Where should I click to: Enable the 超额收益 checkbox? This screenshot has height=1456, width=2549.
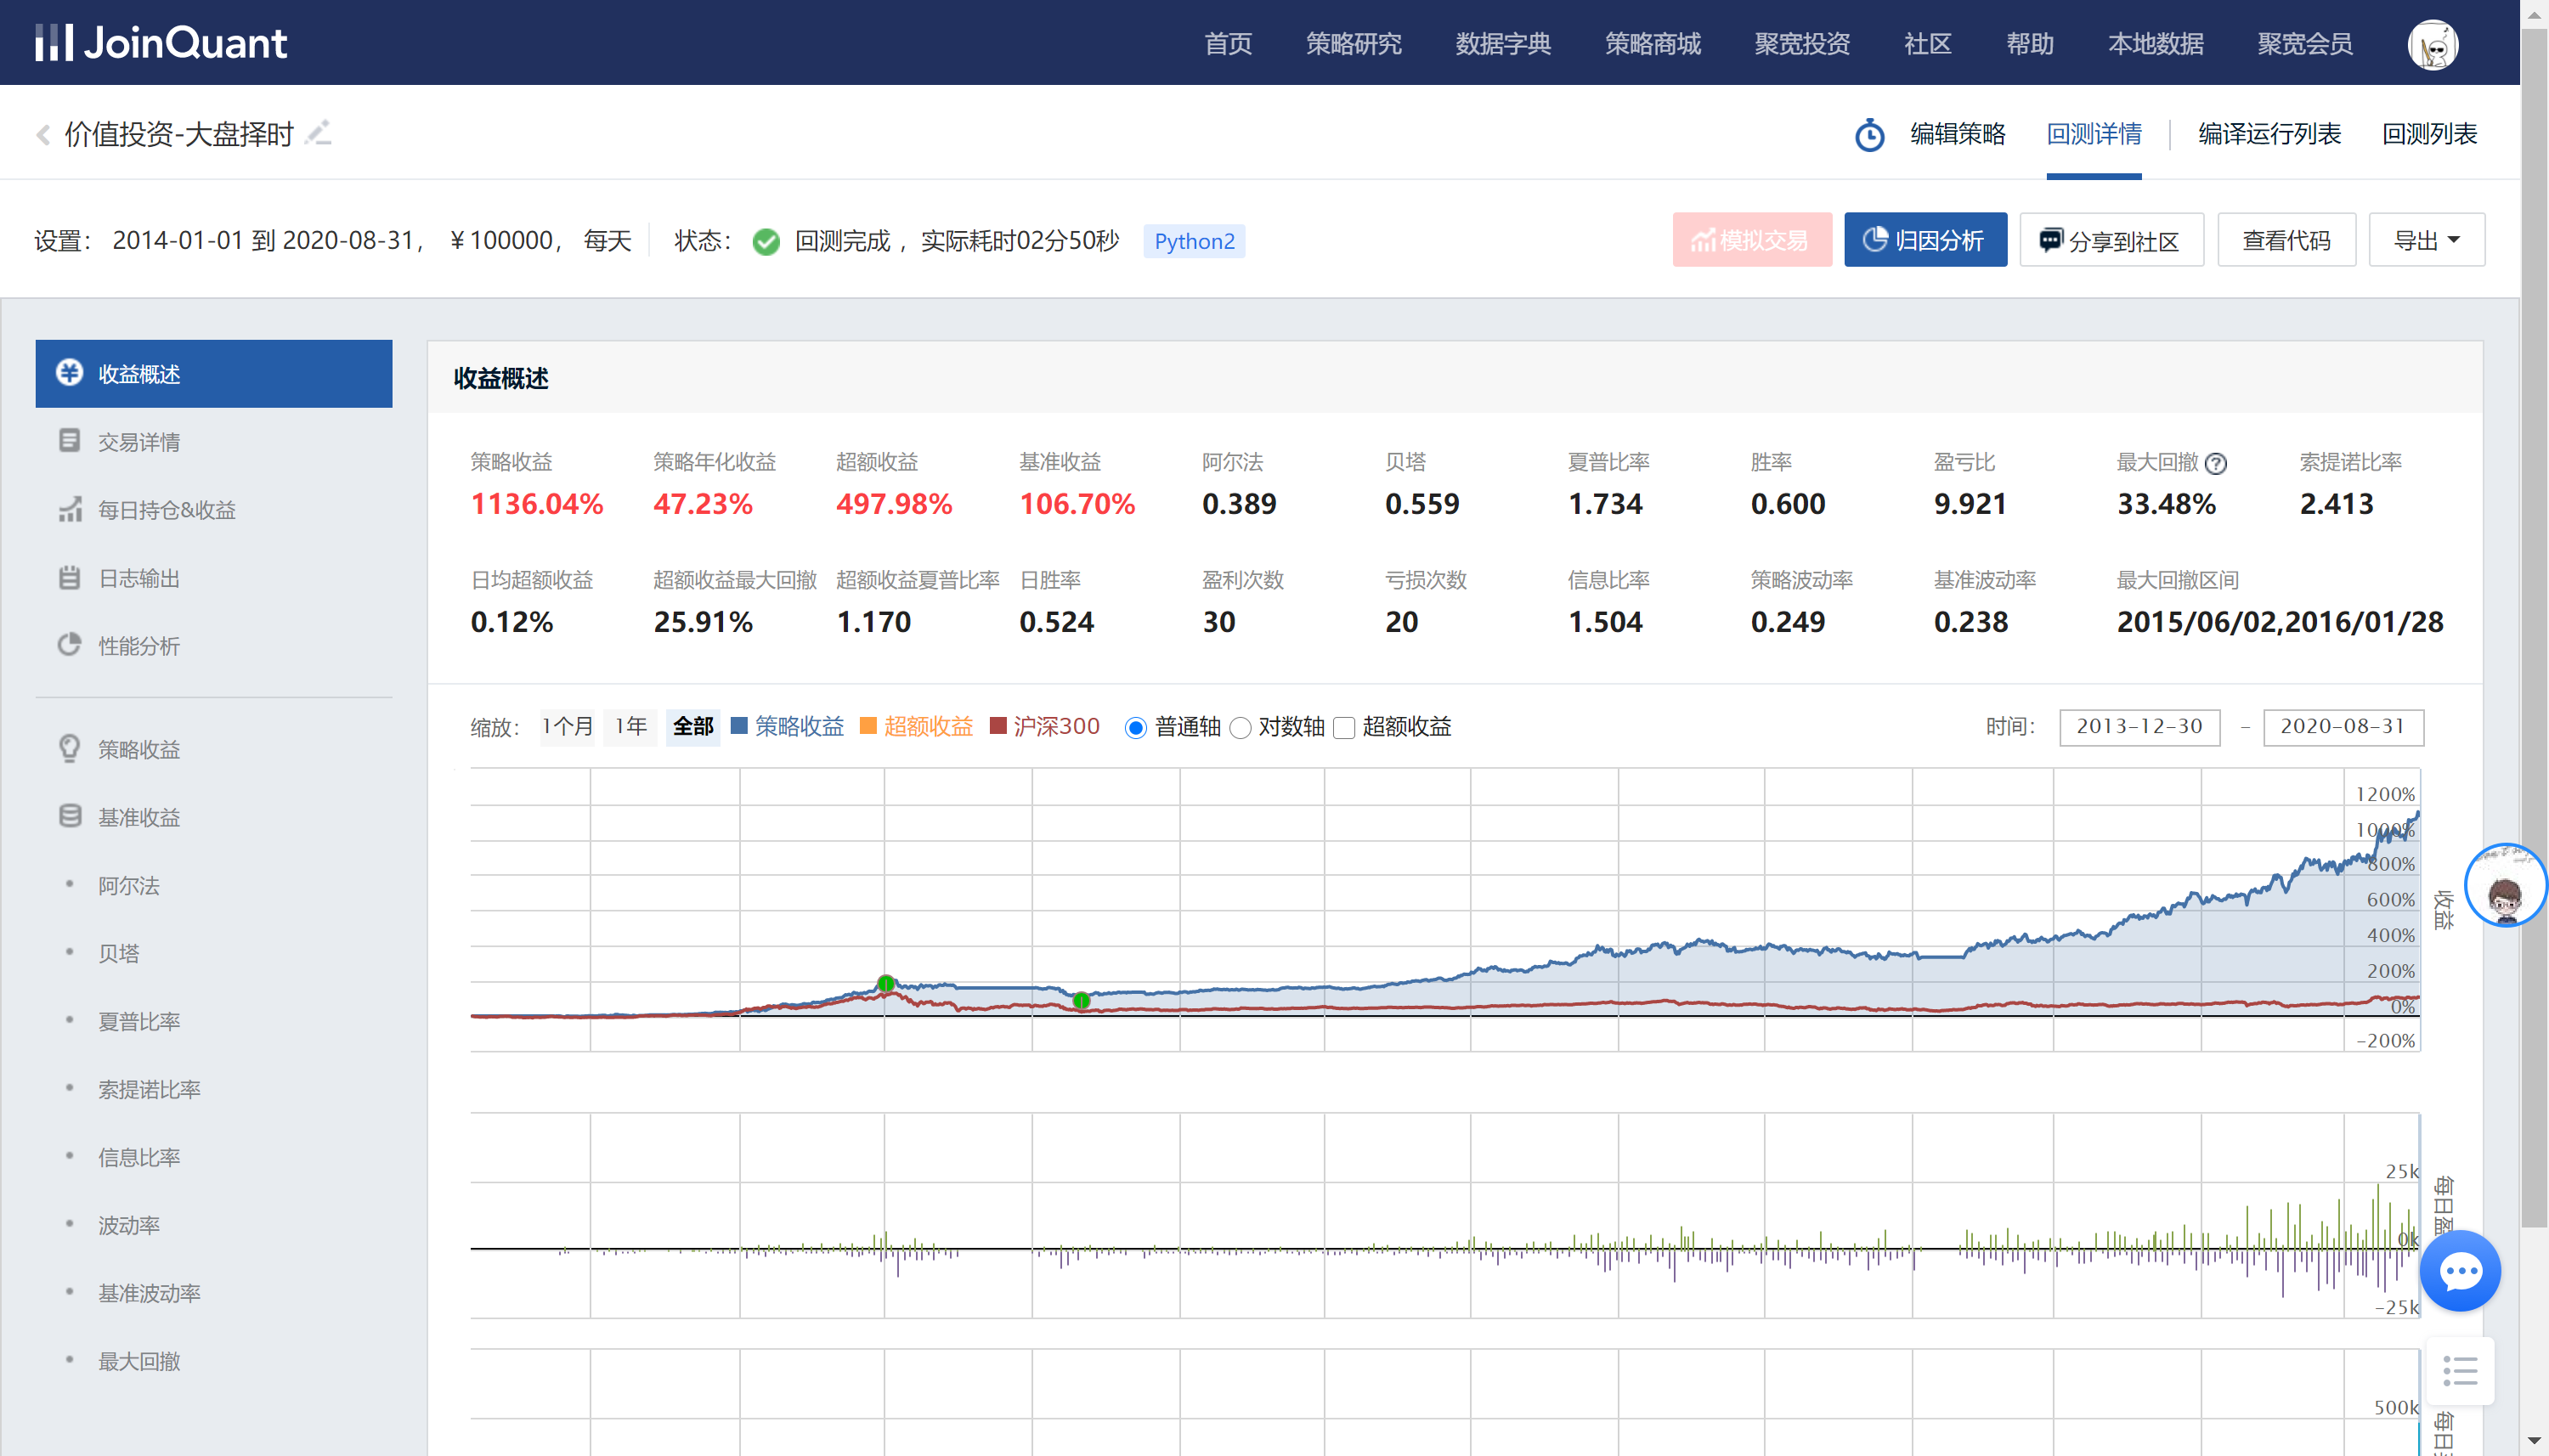pos(1344,728)
